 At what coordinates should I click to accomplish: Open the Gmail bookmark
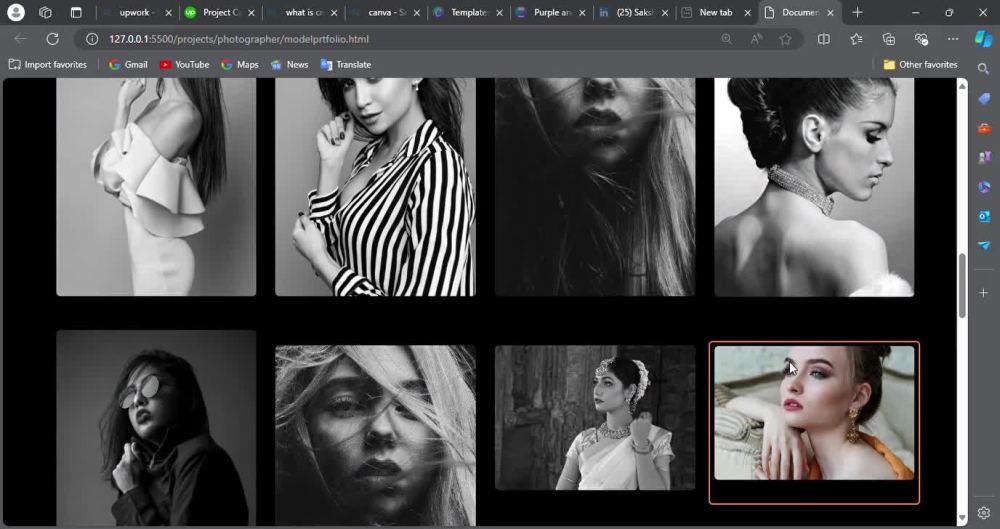click(128, 64)
